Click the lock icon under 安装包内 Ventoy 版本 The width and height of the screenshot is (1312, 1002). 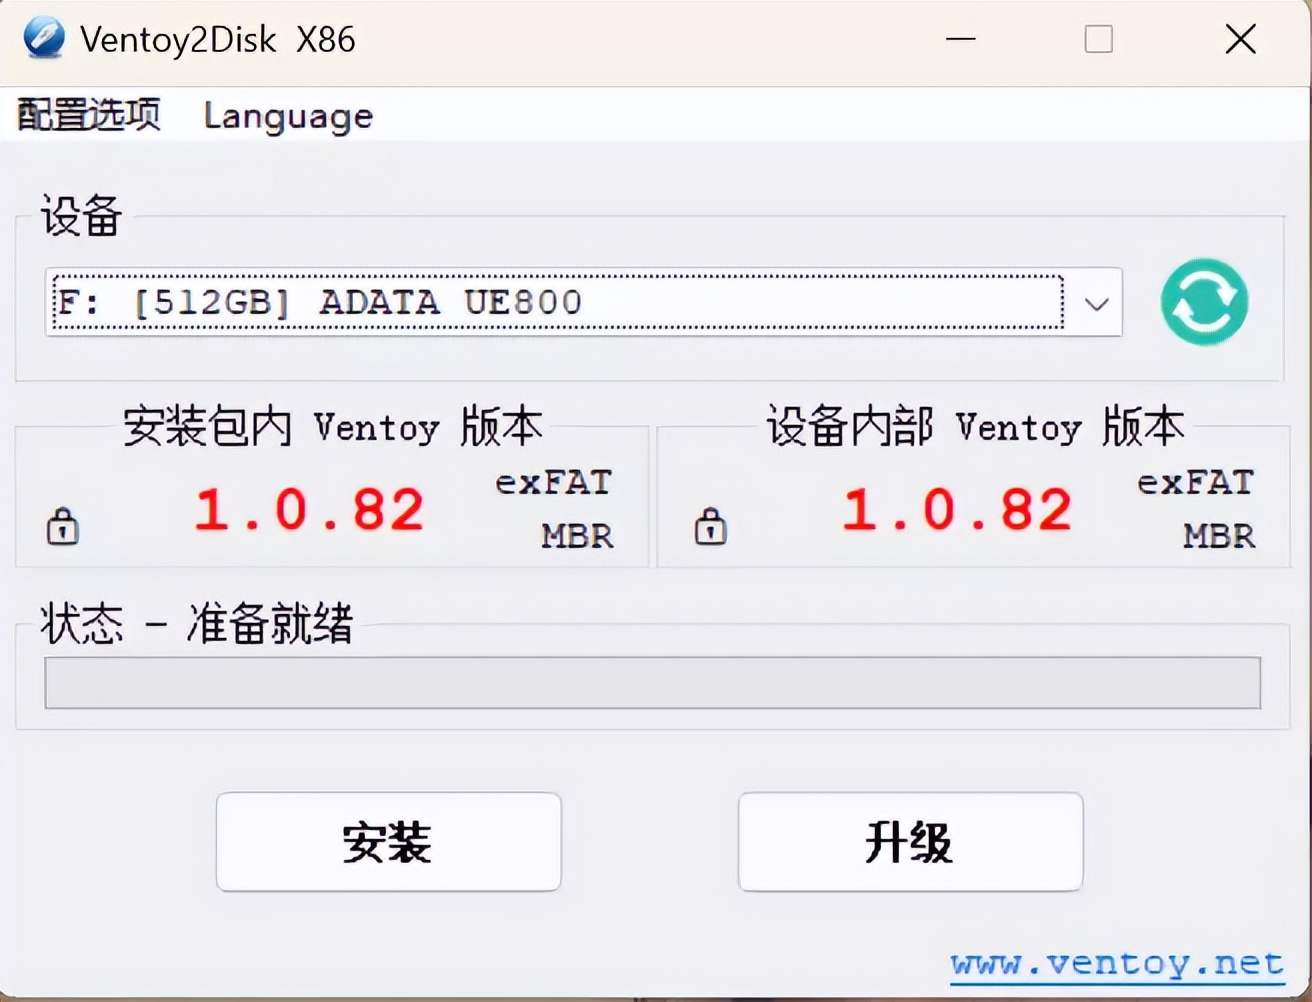[x=63, y=525]
